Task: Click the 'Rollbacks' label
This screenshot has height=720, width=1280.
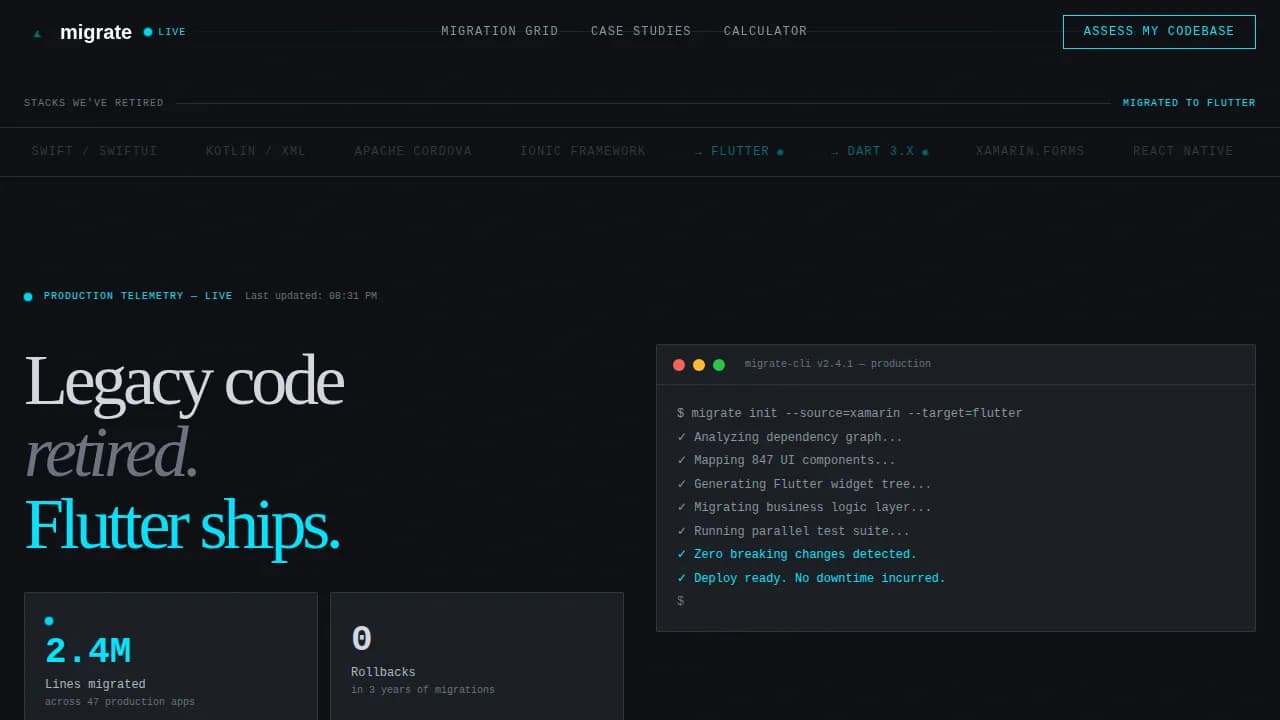Action: (x=383, y=673)
